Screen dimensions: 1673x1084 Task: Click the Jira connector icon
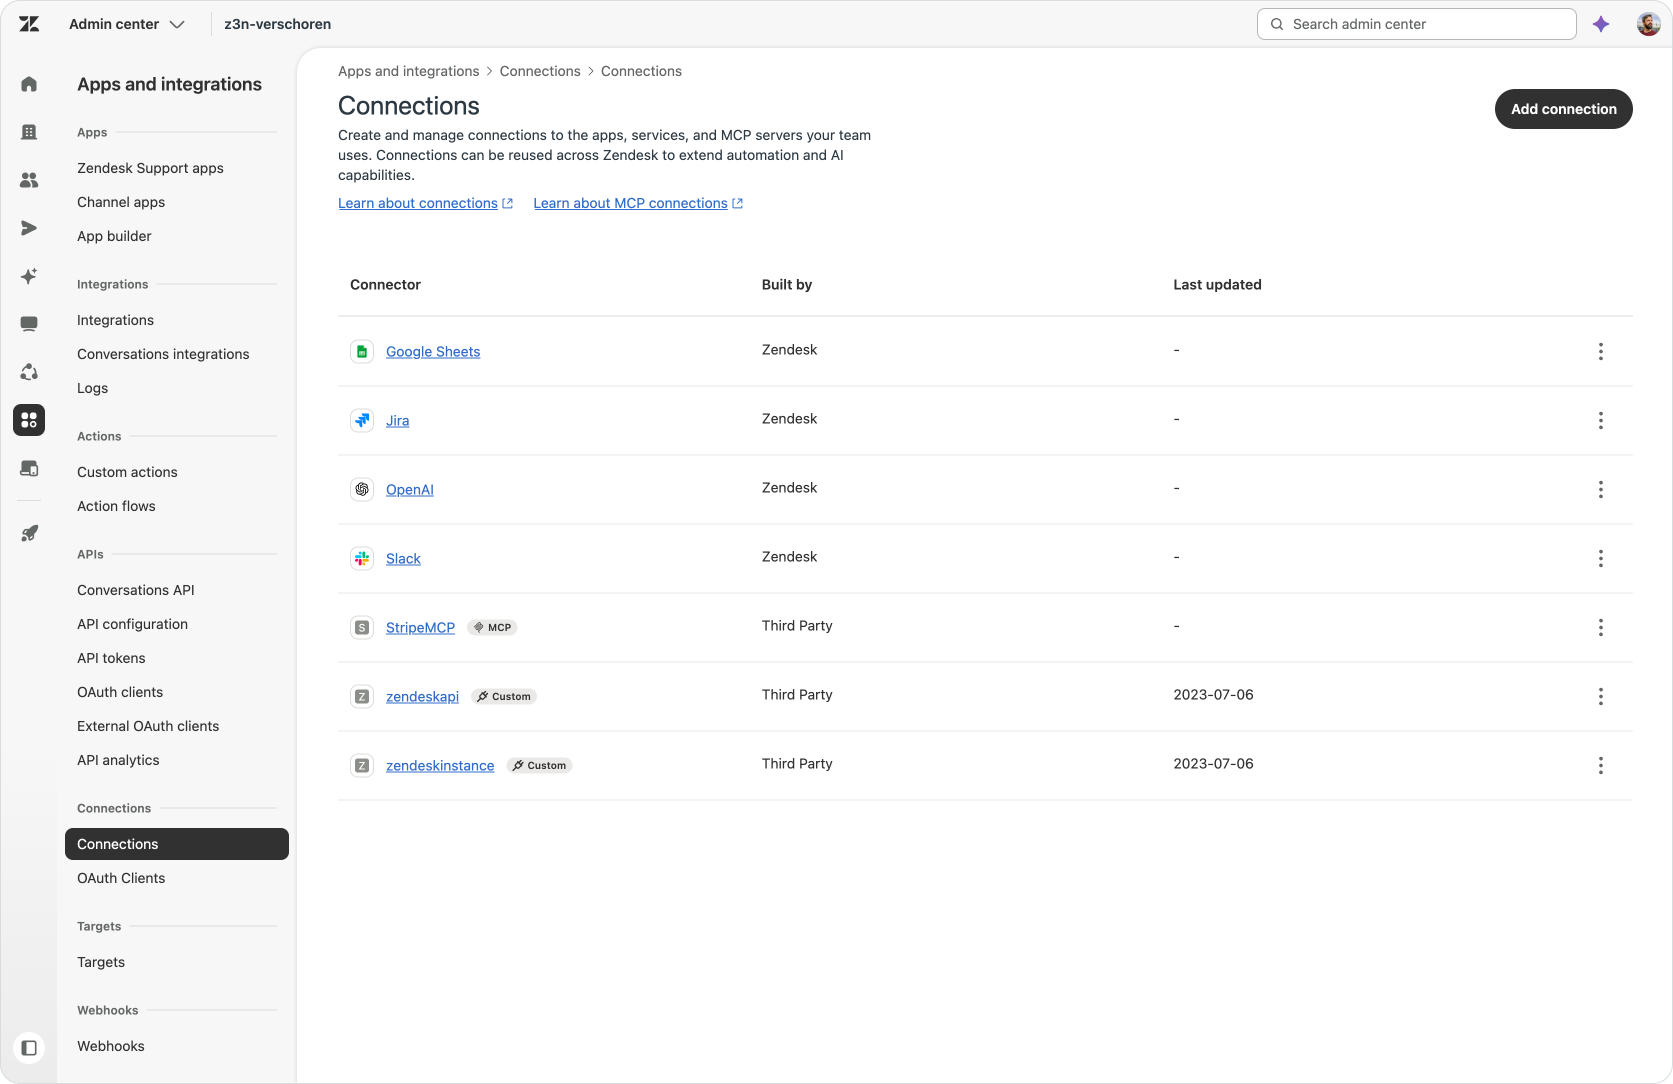(x=362, y=420)
